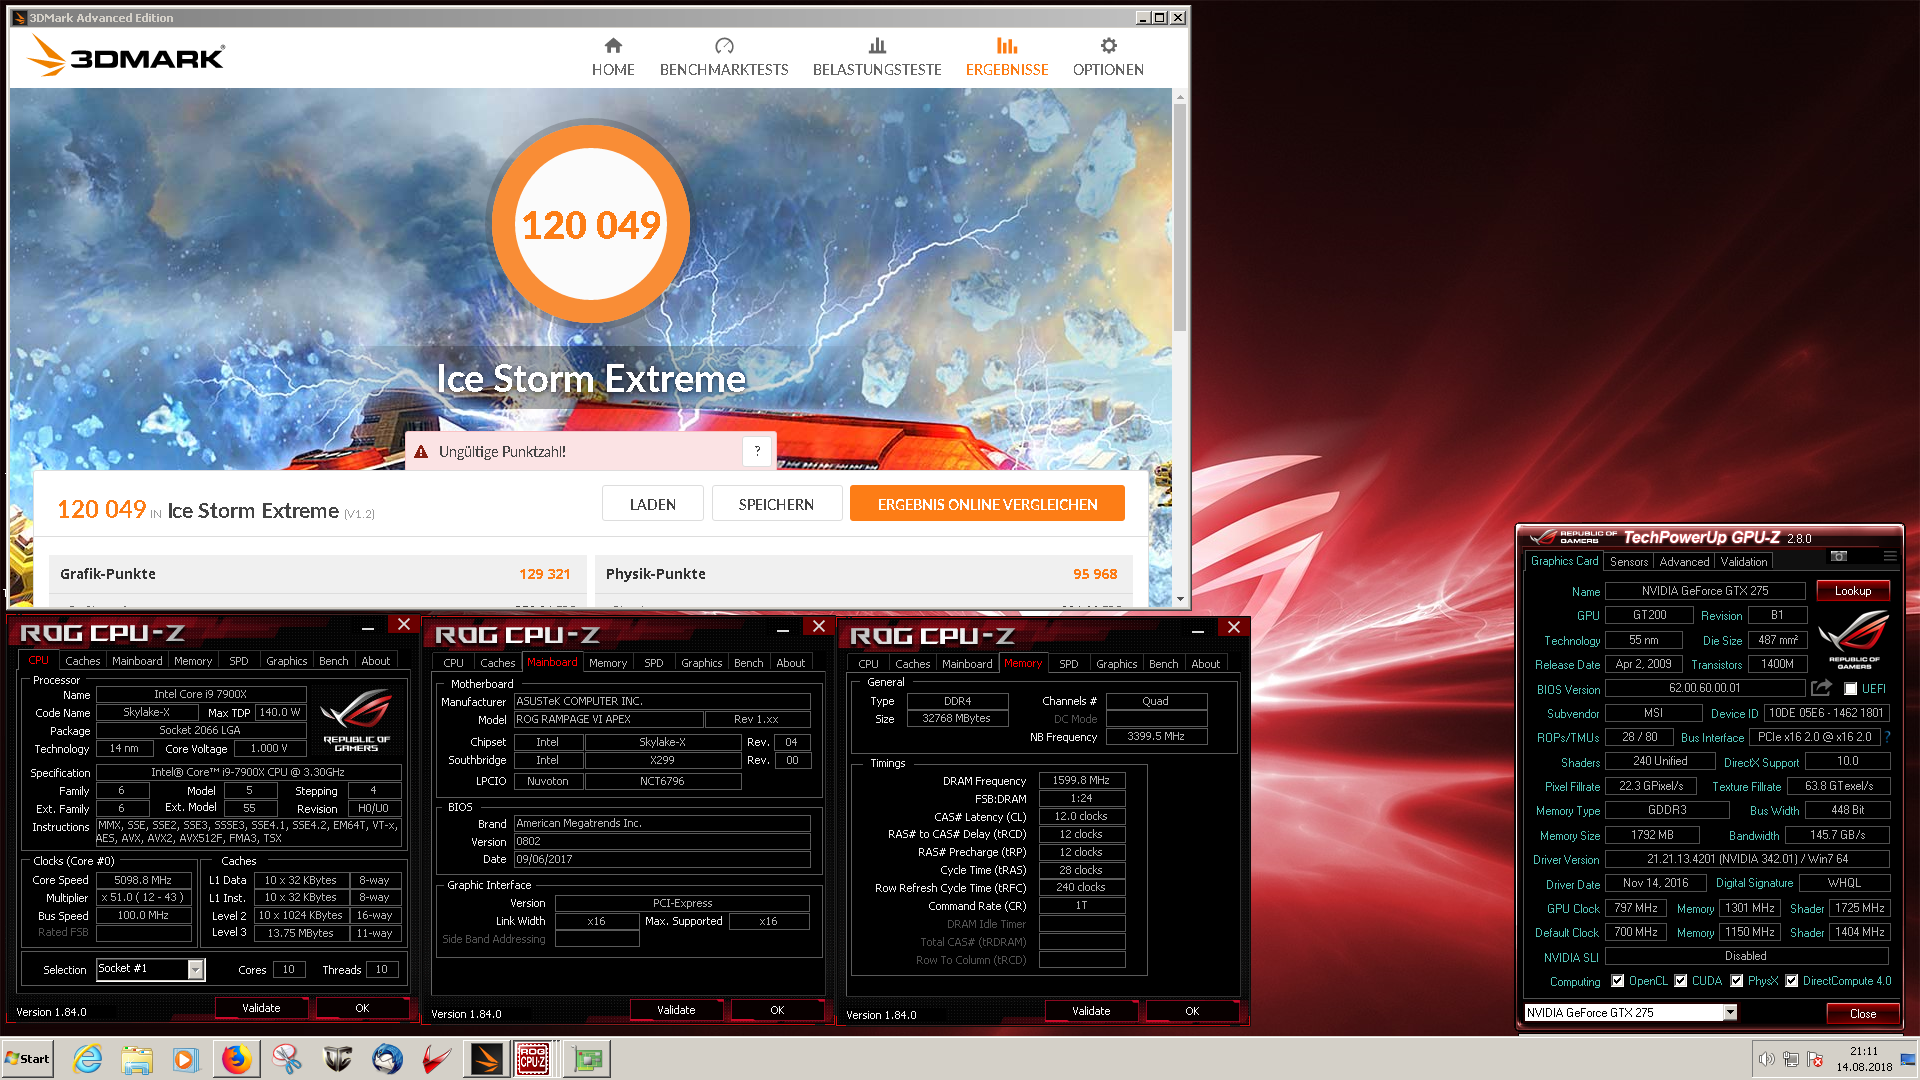Click Lookup button in GPU-Z
Viewport: 1920px width, 1080px height.
point(1852,591)
